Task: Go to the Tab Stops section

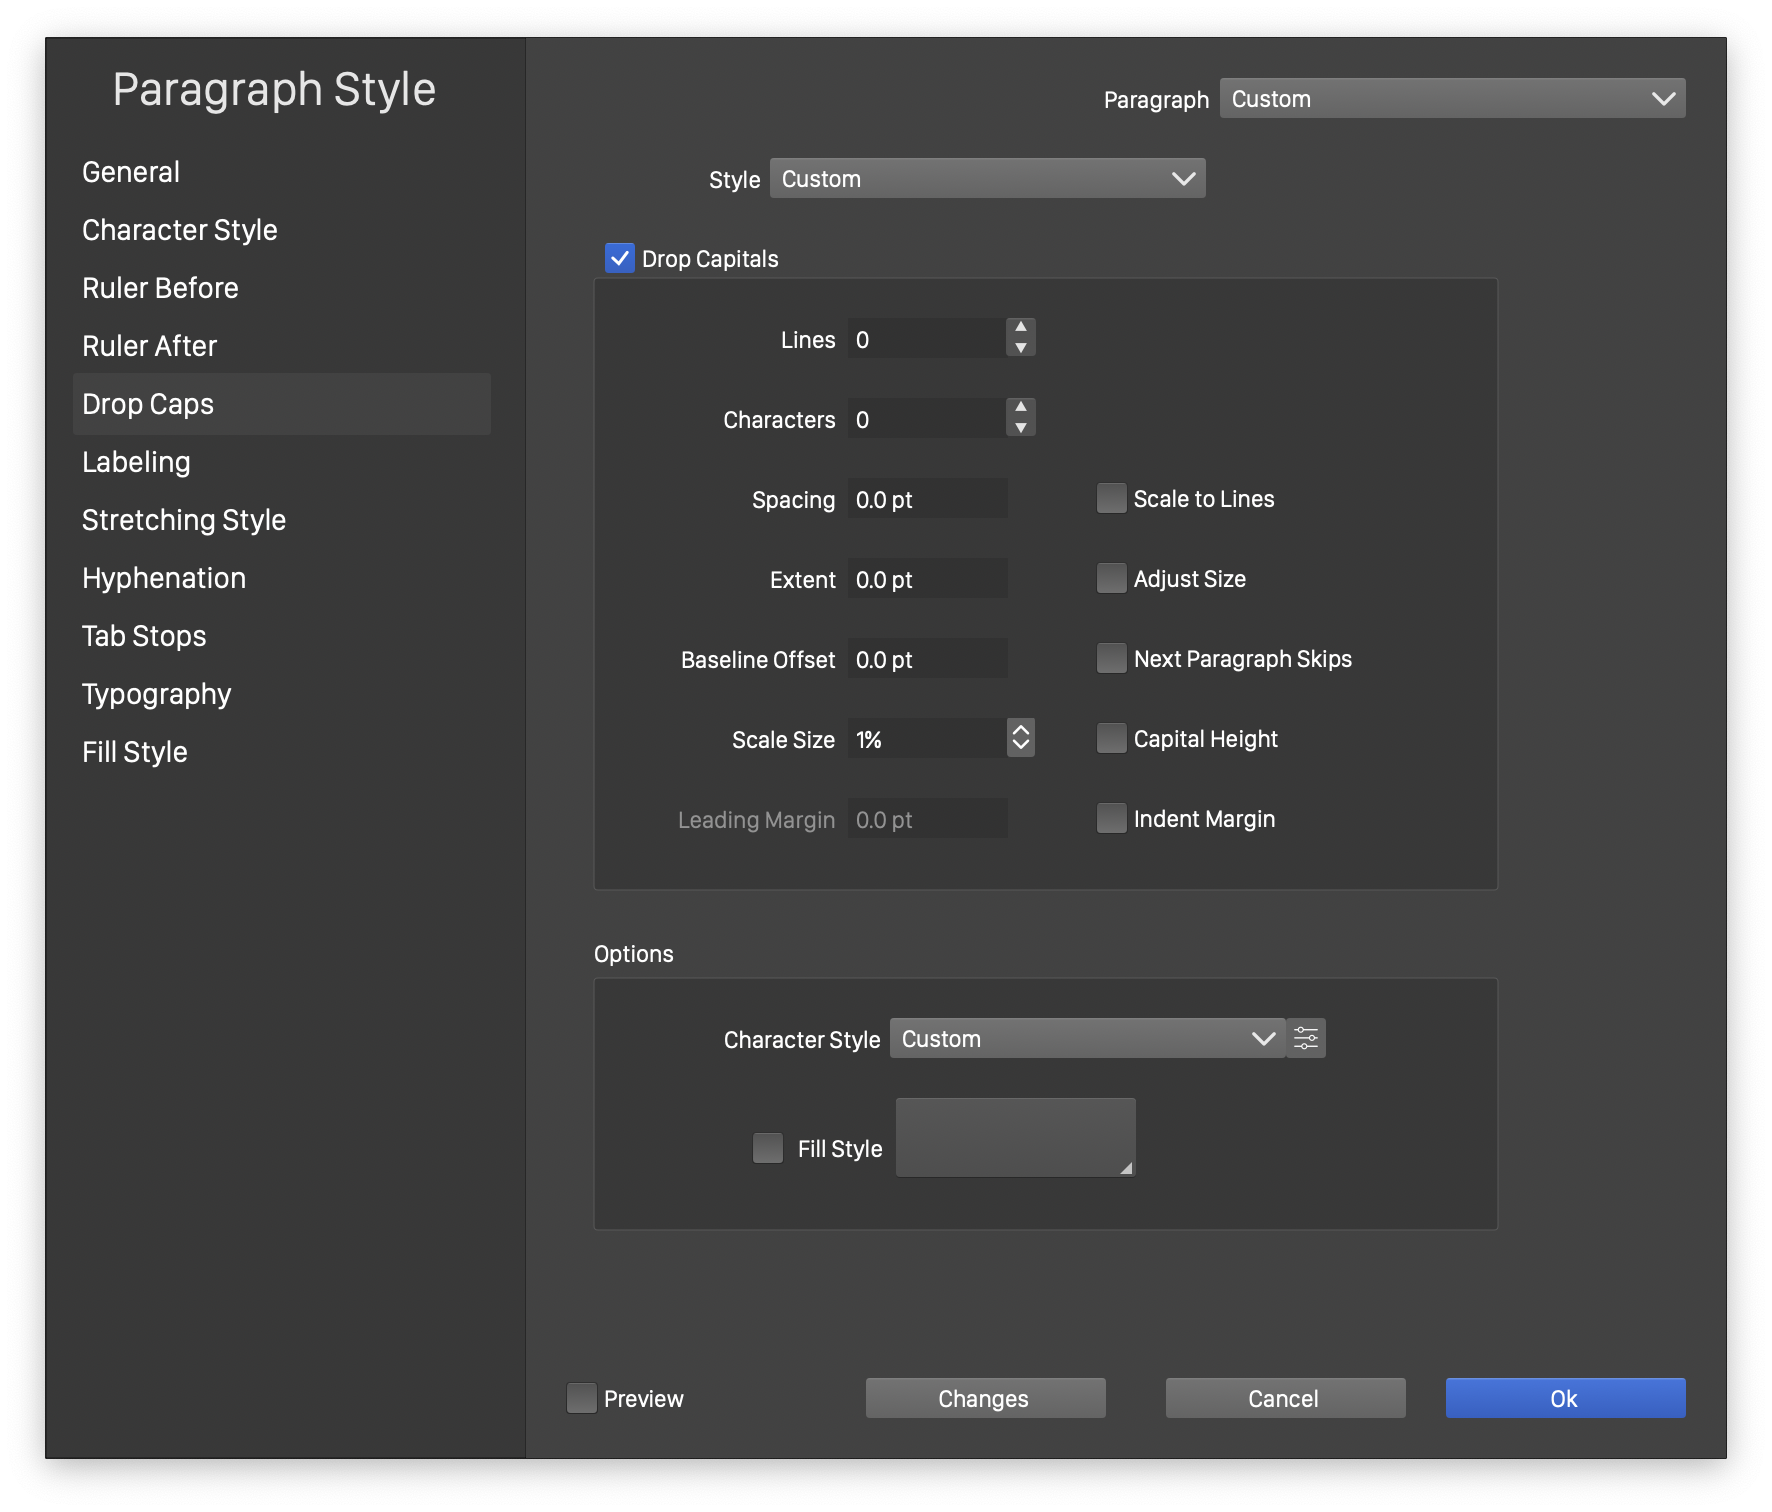Action: click(x=144, y=636)
